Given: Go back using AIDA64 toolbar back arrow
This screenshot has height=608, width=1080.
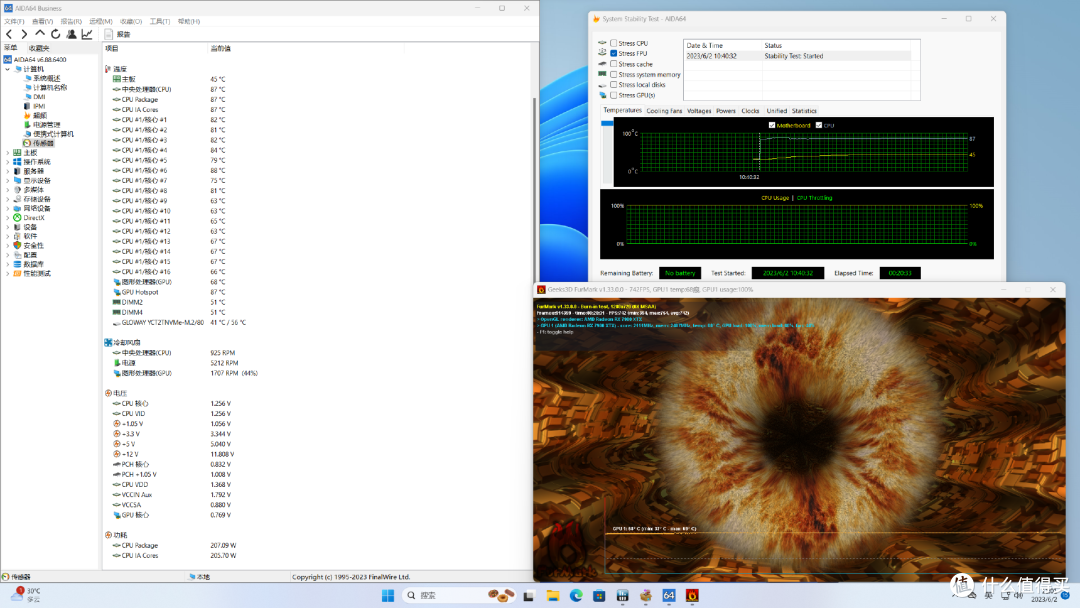Looking at the screenshot, I should pyautogui.click(x=9, y=34).
